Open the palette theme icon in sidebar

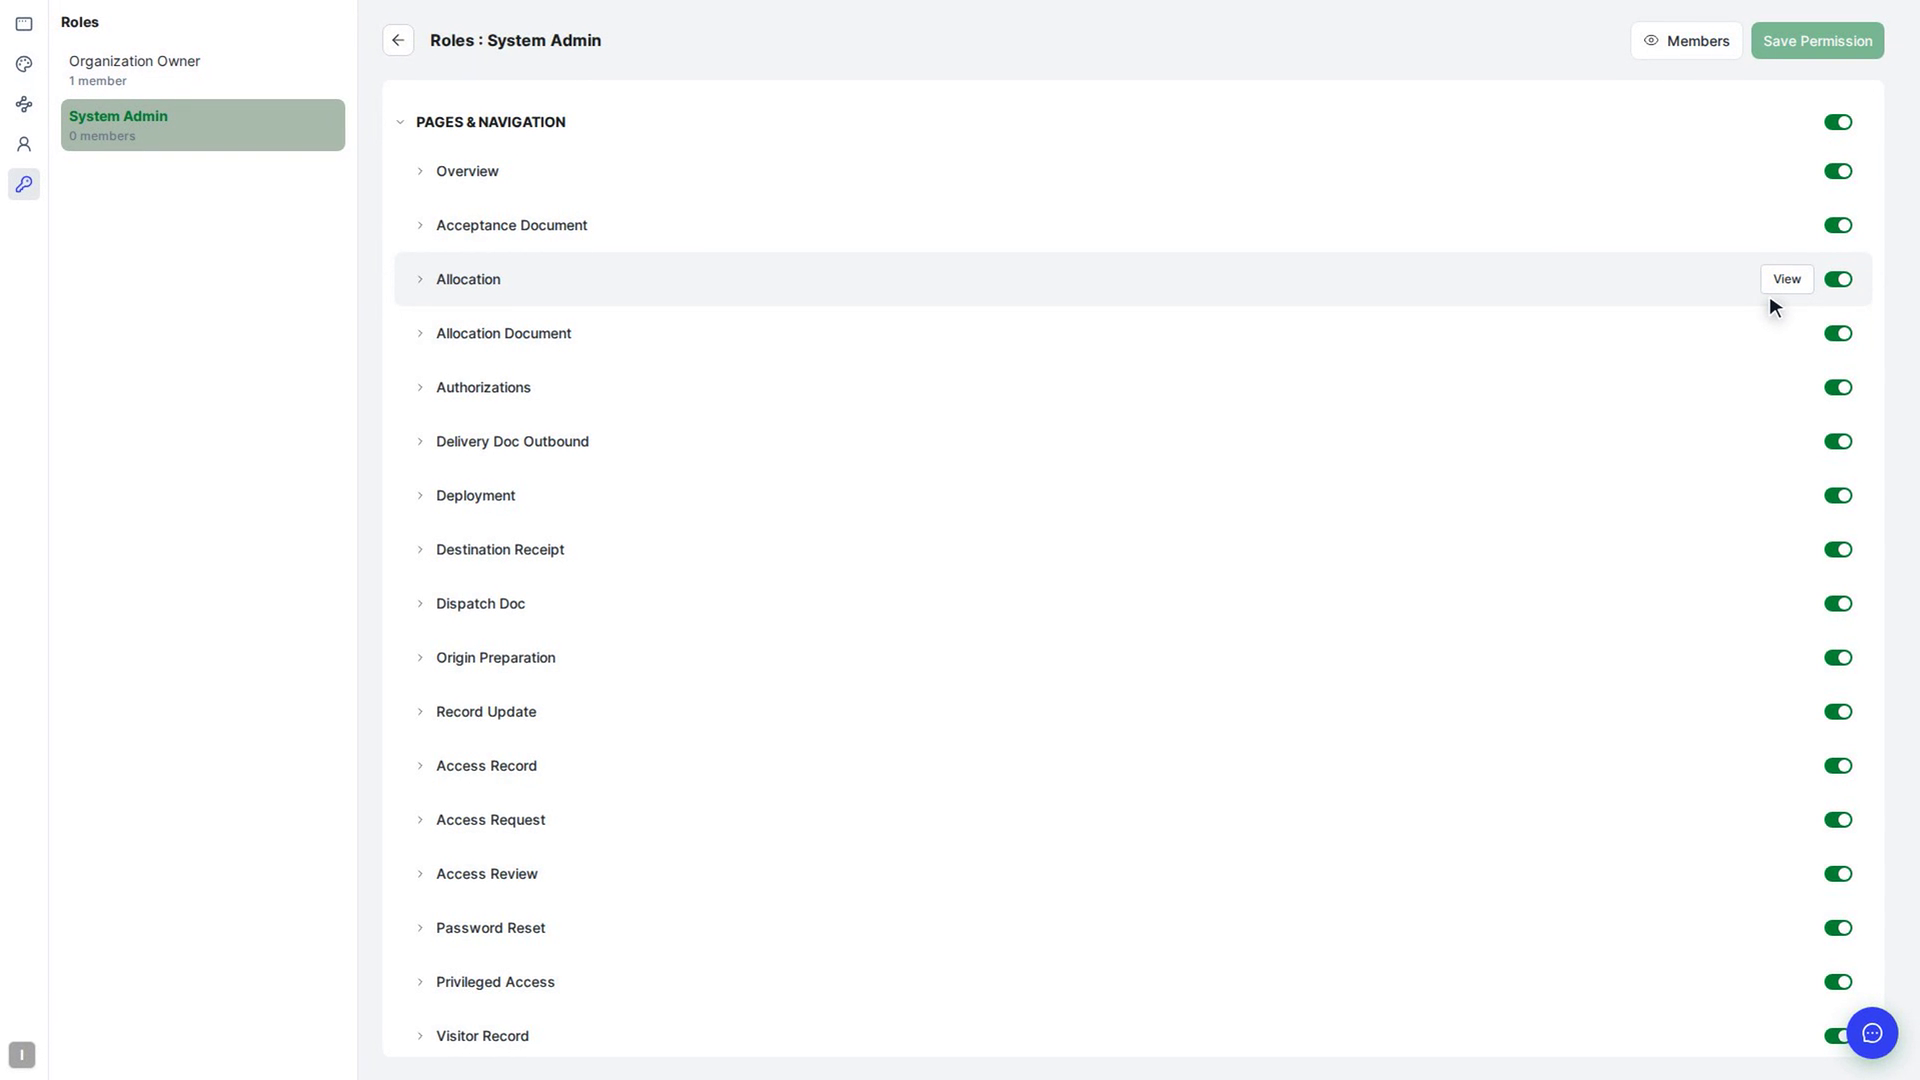click(x=24, y=64)
